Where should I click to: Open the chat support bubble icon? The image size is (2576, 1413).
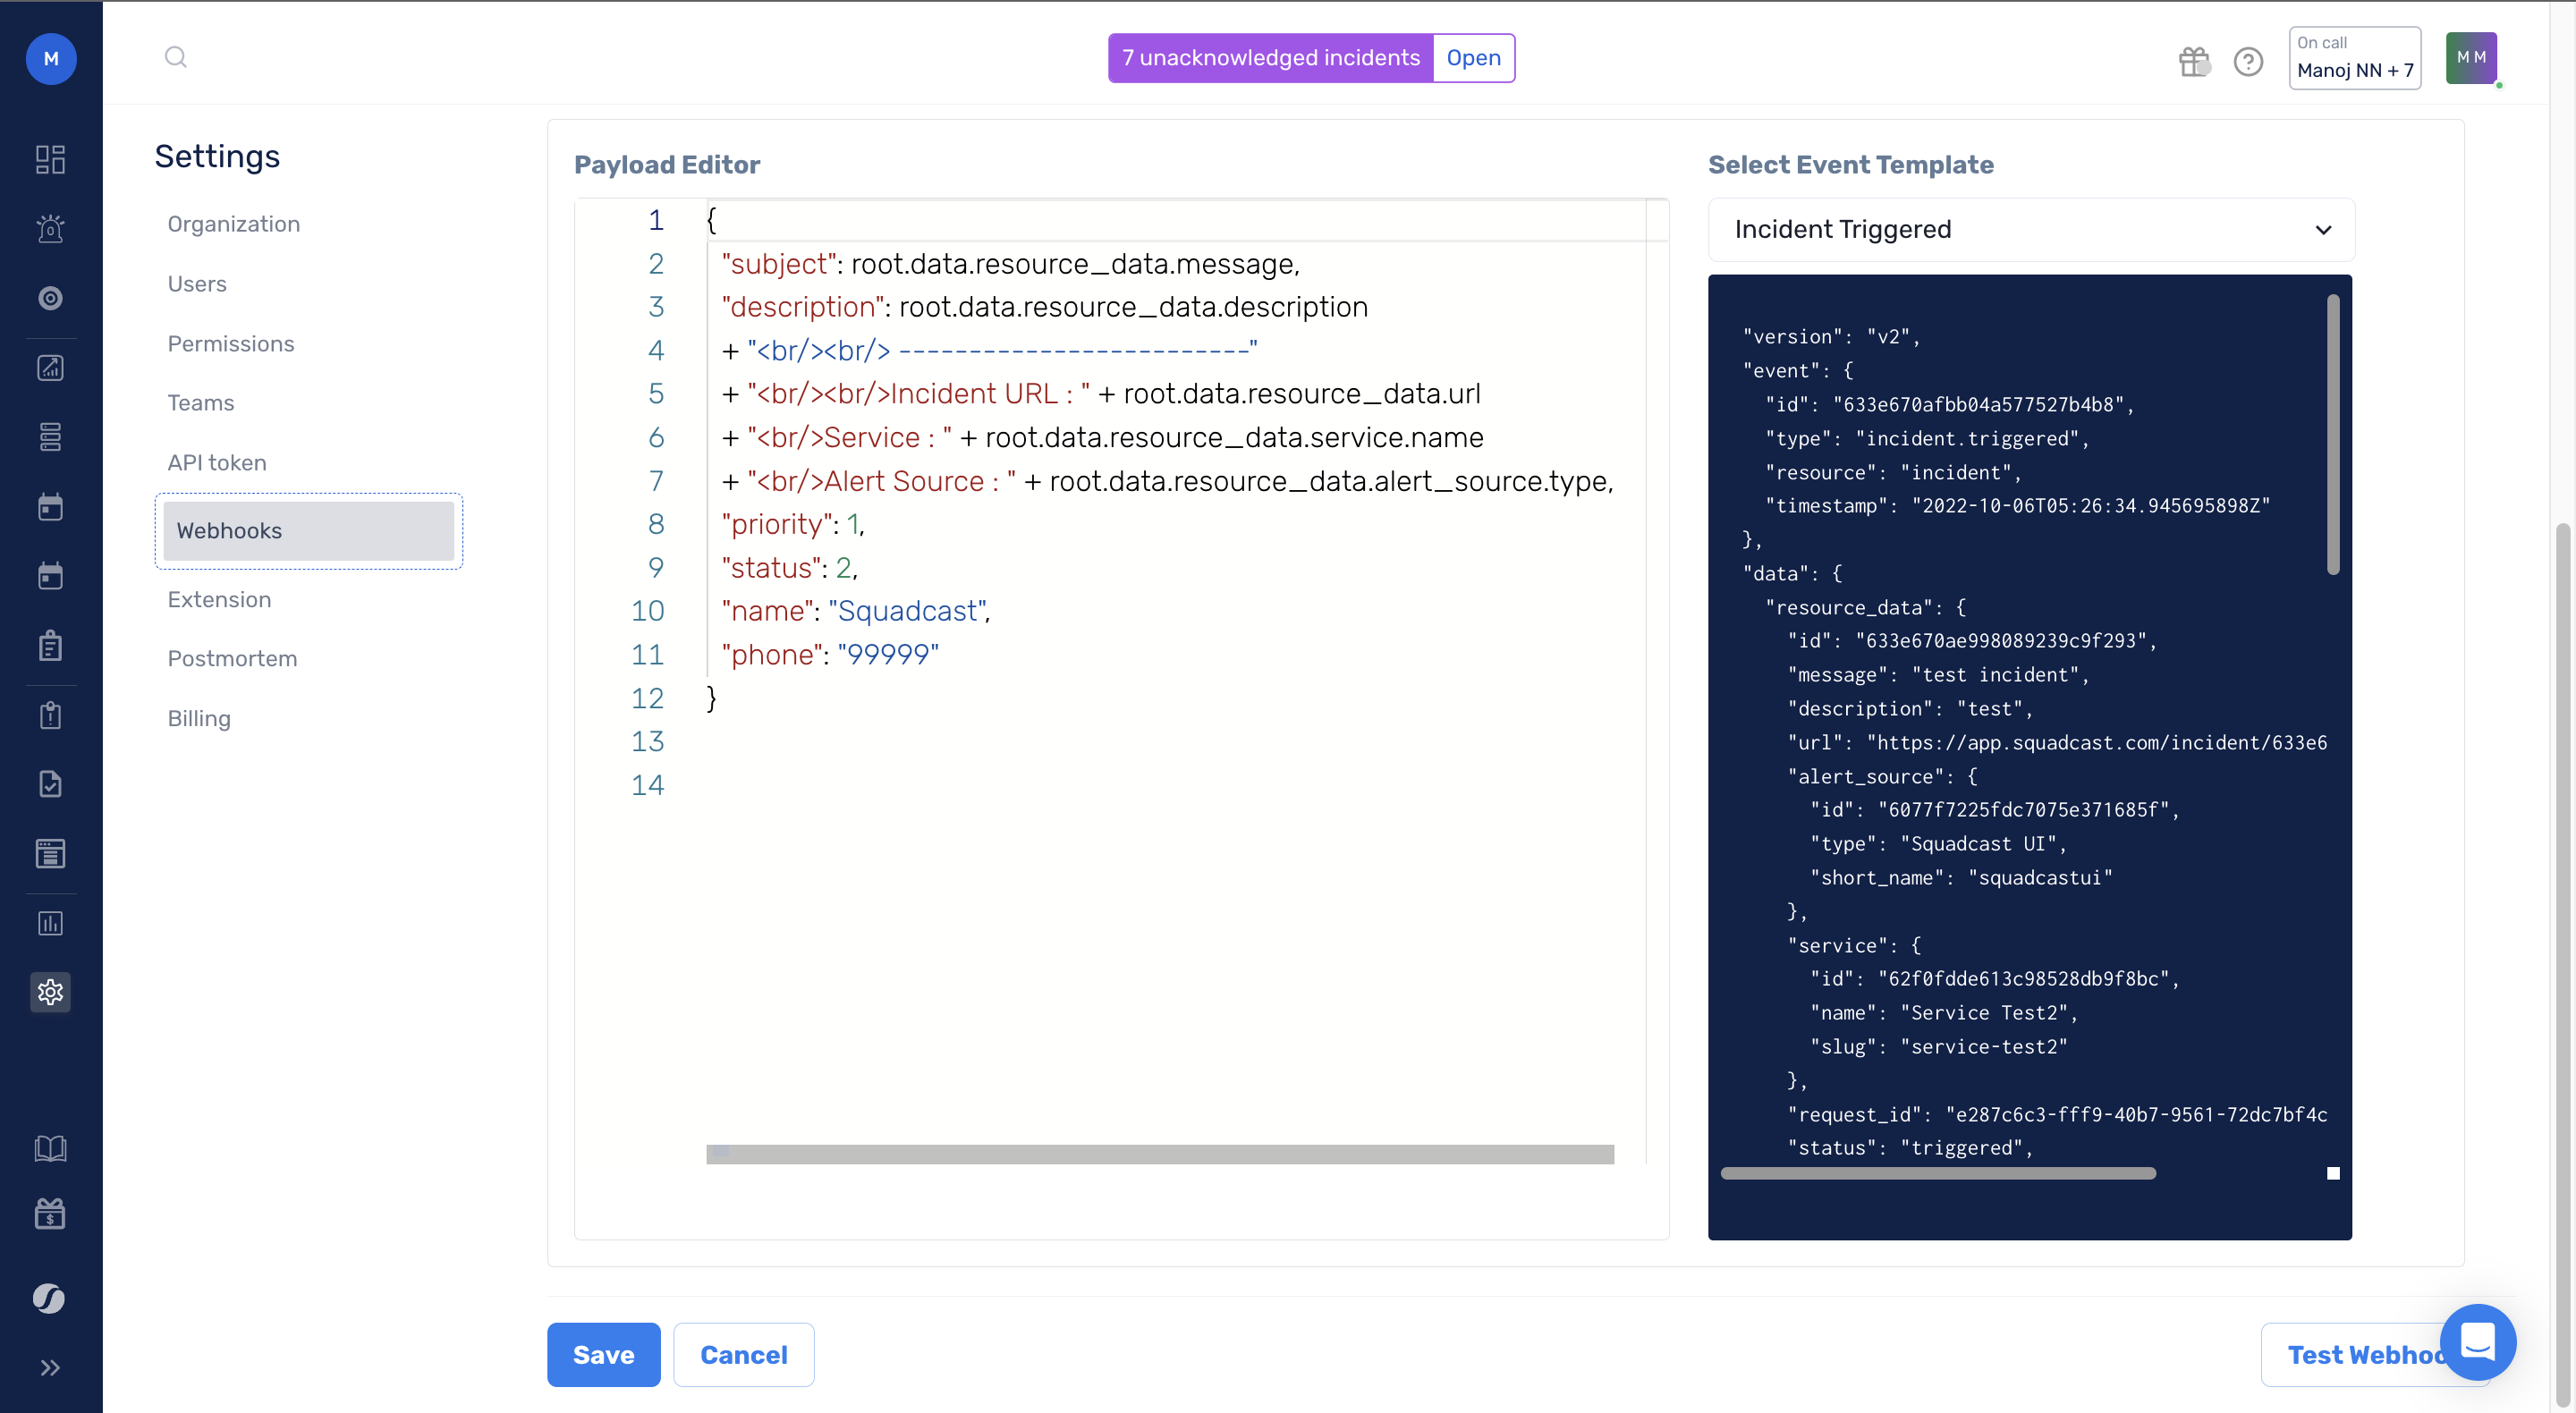click(x=2477, y=1342)
